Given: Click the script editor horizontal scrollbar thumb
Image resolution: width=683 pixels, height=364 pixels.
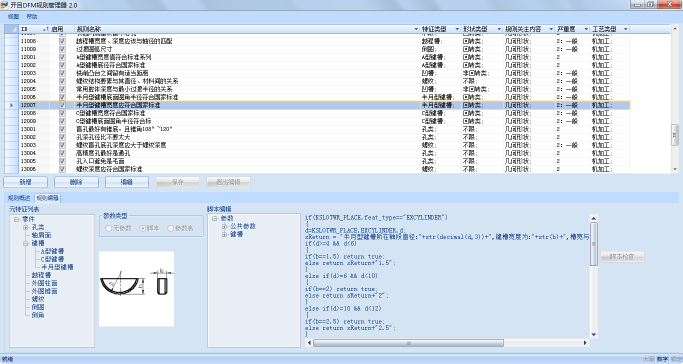Looking at the screenshot, I should (409, 343).
